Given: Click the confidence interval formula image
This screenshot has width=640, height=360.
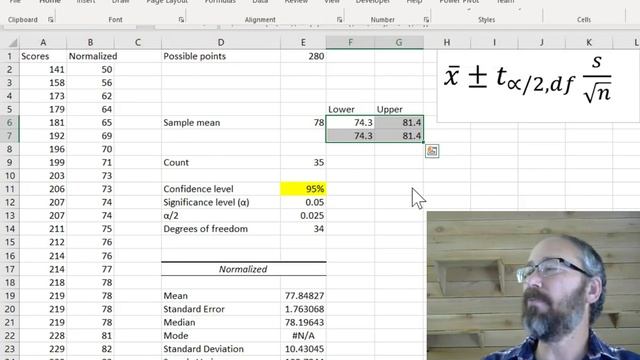Looking at the screenshot, I should (x=538, y=86).
